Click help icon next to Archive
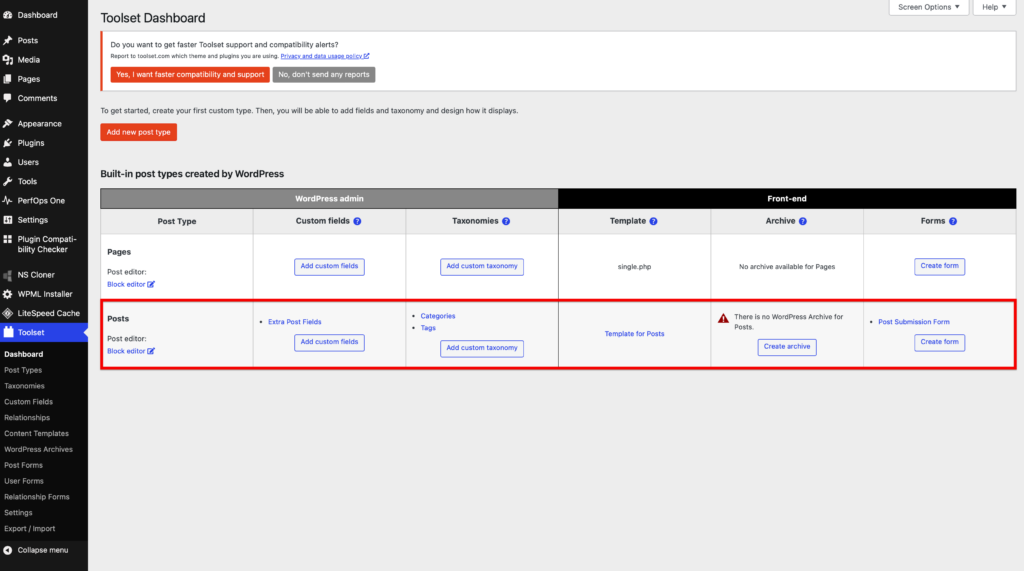Screen dimensions: 1024x571 803,221
